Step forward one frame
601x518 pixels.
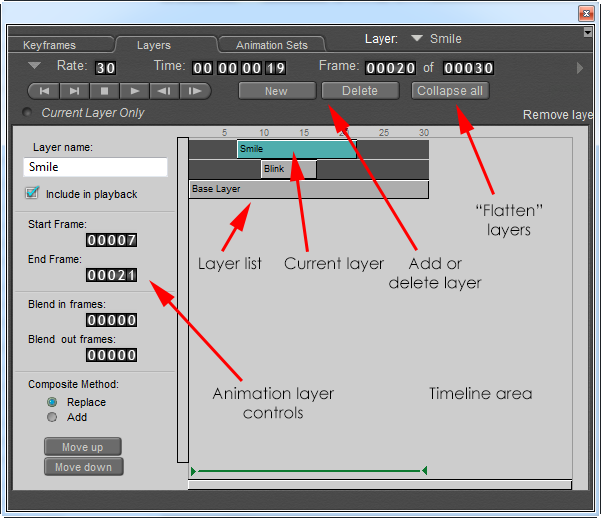pyautogui.click(x=195, y=91)
